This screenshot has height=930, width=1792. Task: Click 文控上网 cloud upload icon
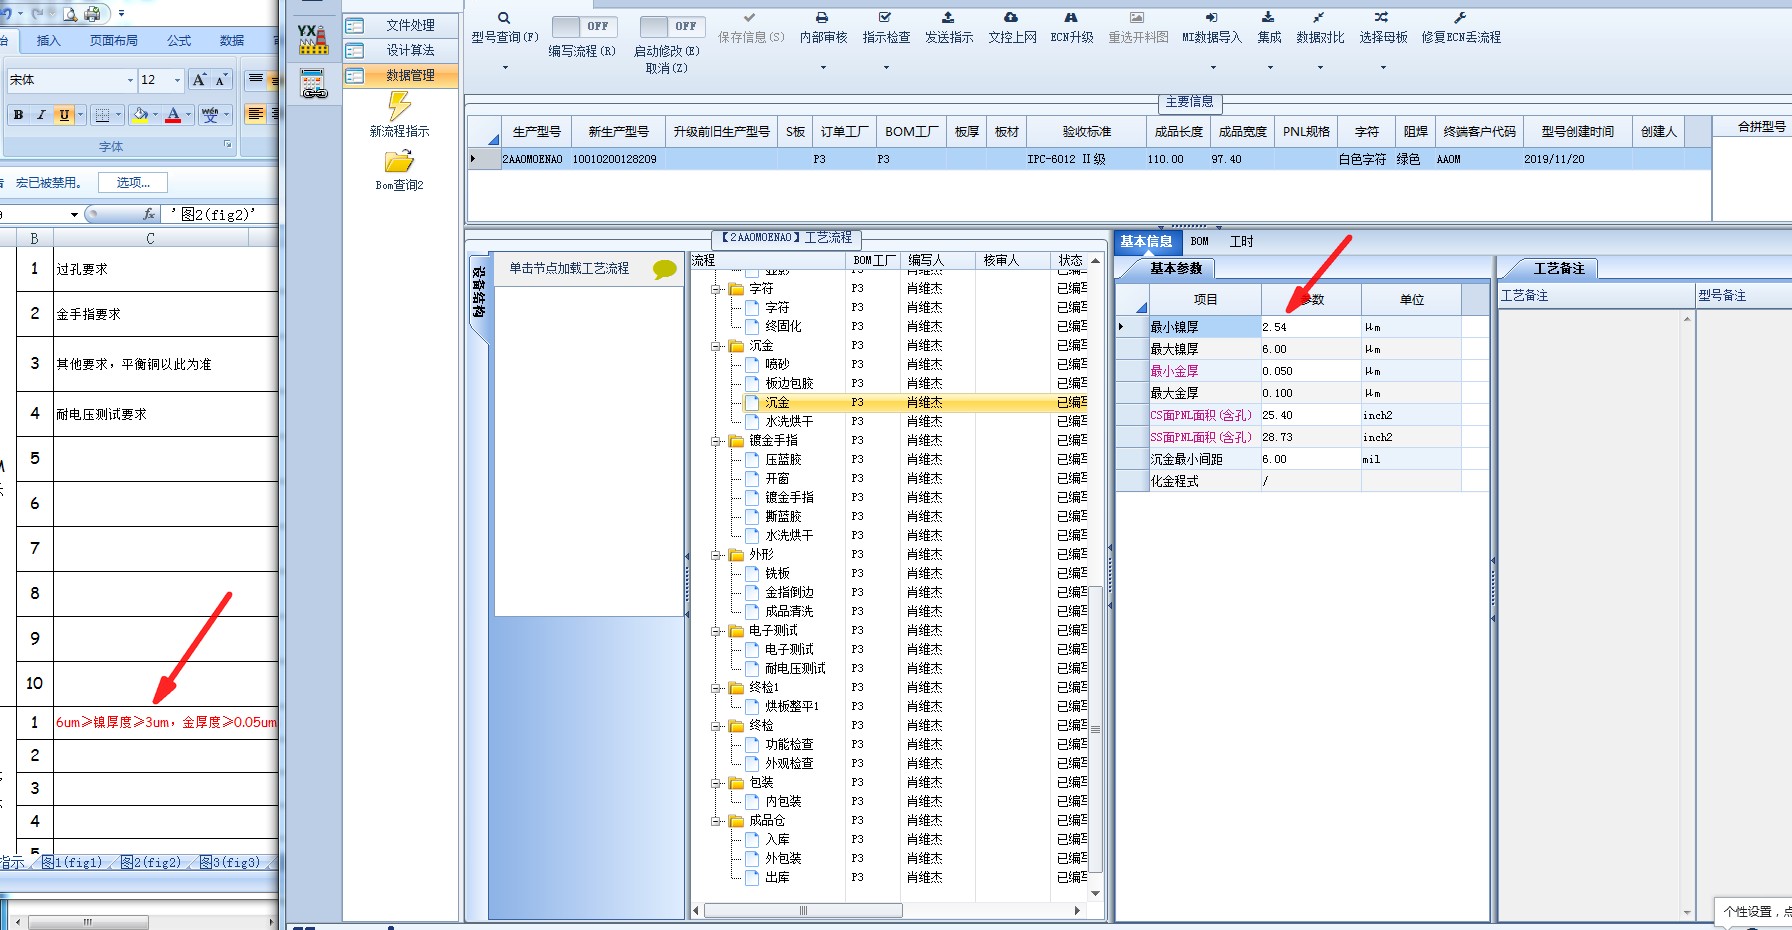(x=1011, y=18)
